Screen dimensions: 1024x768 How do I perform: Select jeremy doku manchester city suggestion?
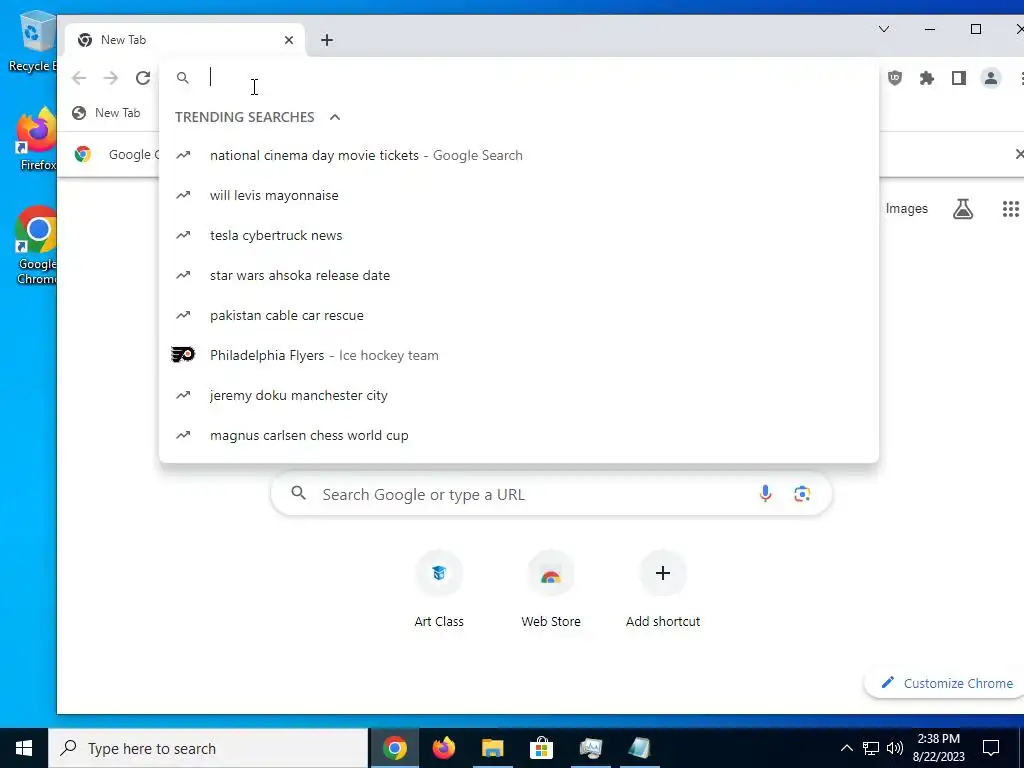[x=519, y=395]
